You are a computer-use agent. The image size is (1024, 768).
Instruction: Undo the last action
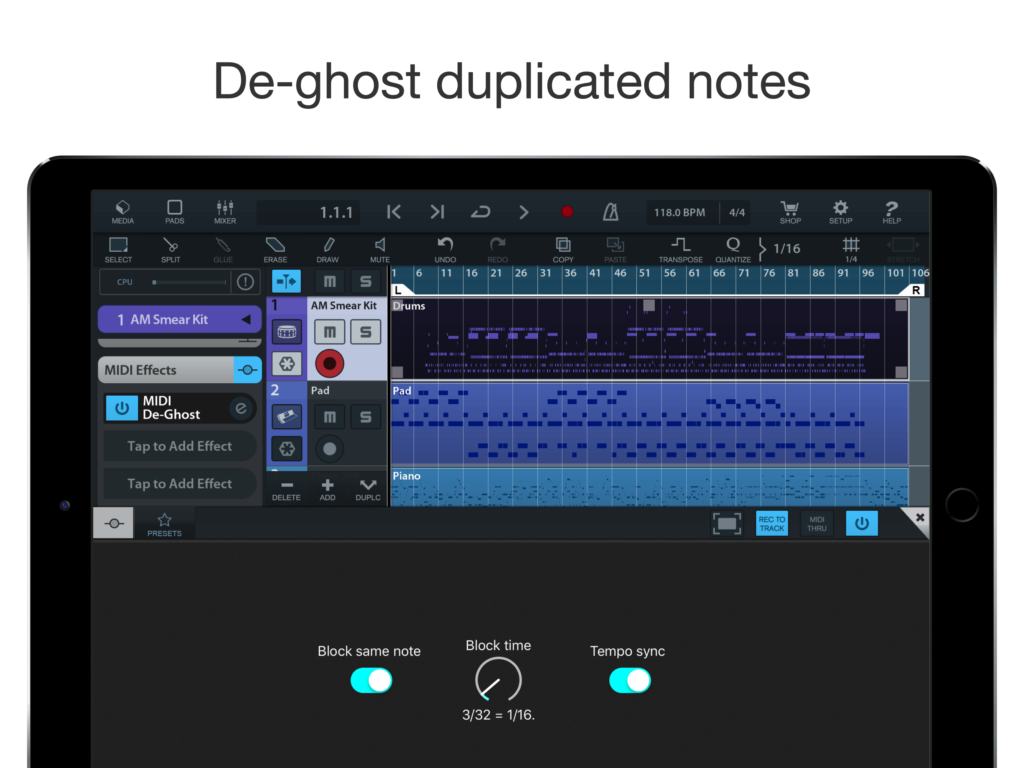tap(445, 250)
